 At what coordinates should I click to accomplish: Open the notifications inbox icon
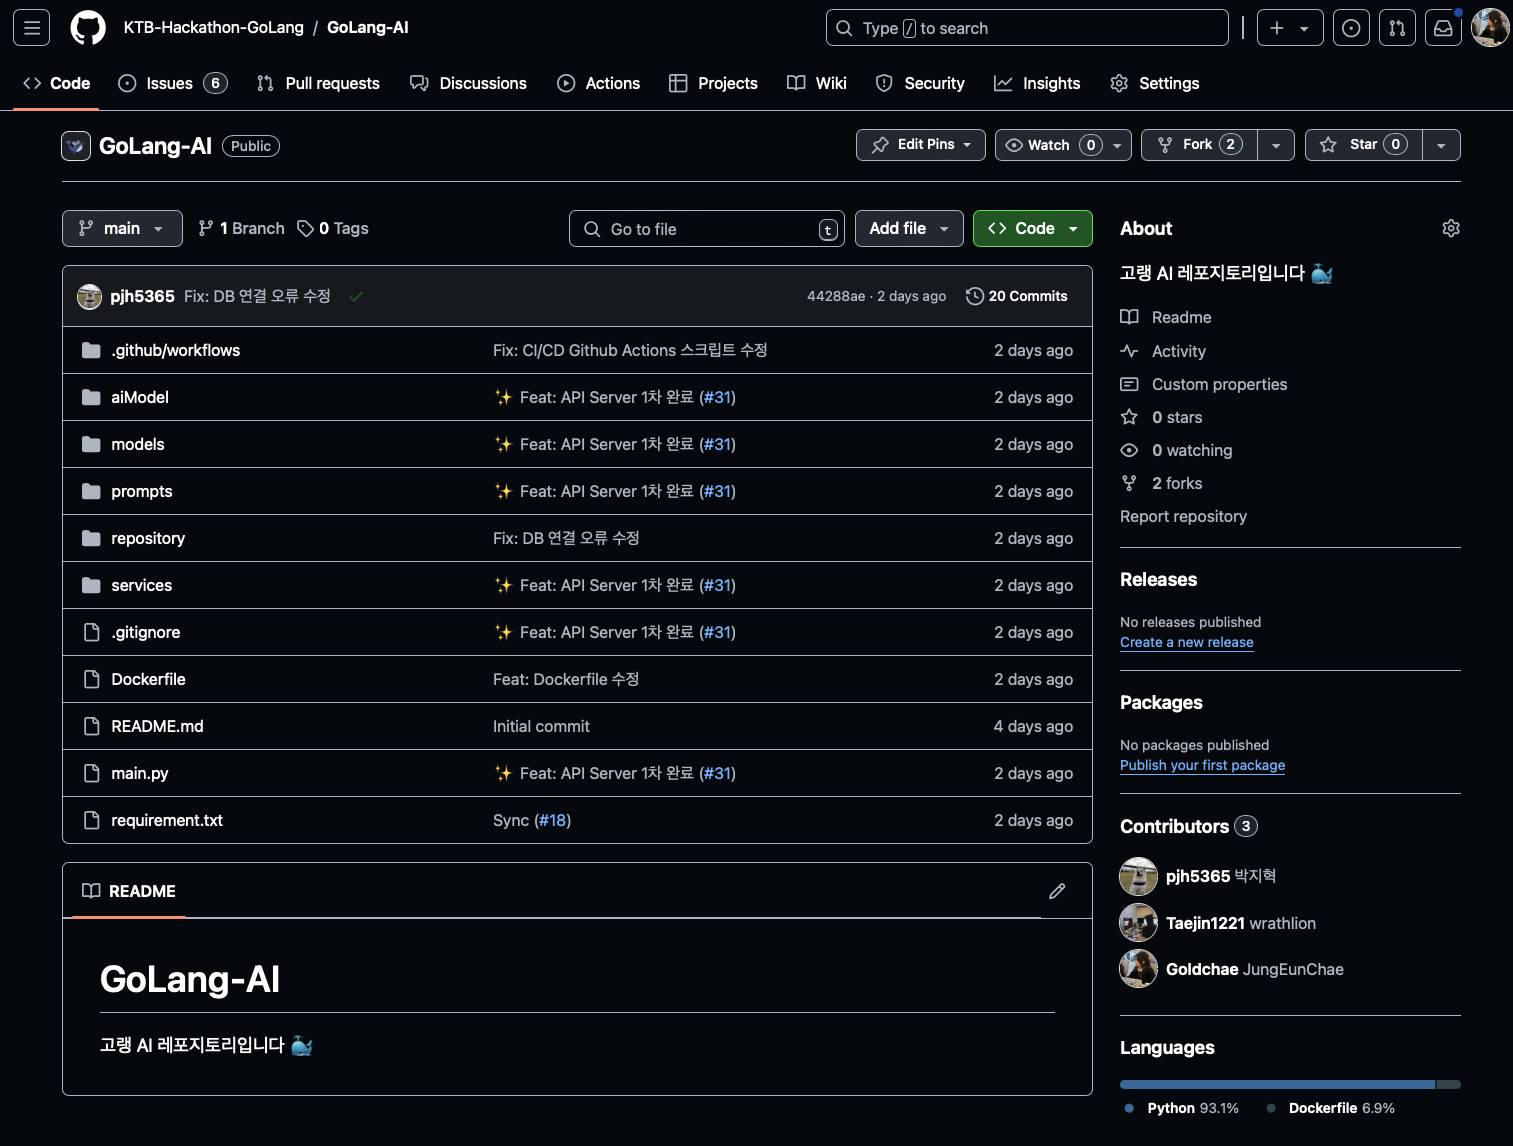1443,28
